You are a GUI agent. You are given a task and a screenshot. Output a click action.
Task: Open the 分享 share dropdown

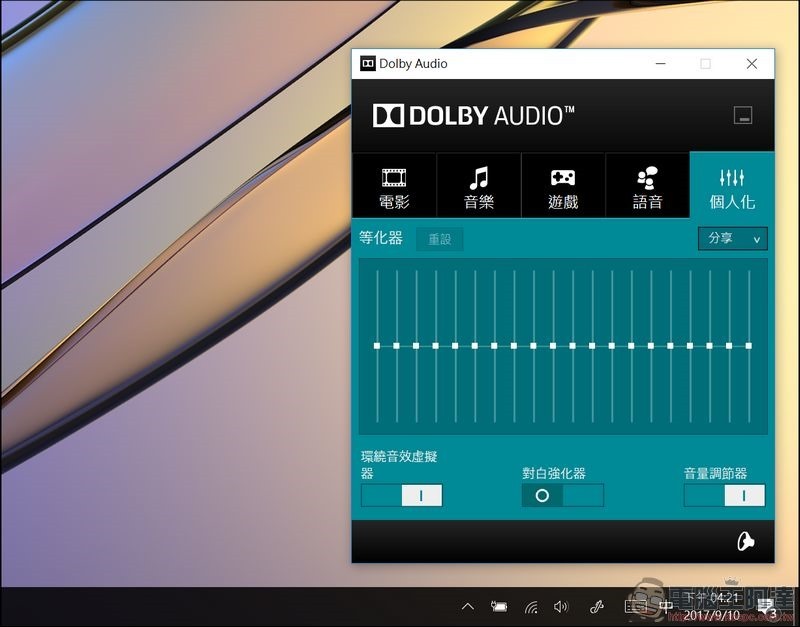click(733, 238)
